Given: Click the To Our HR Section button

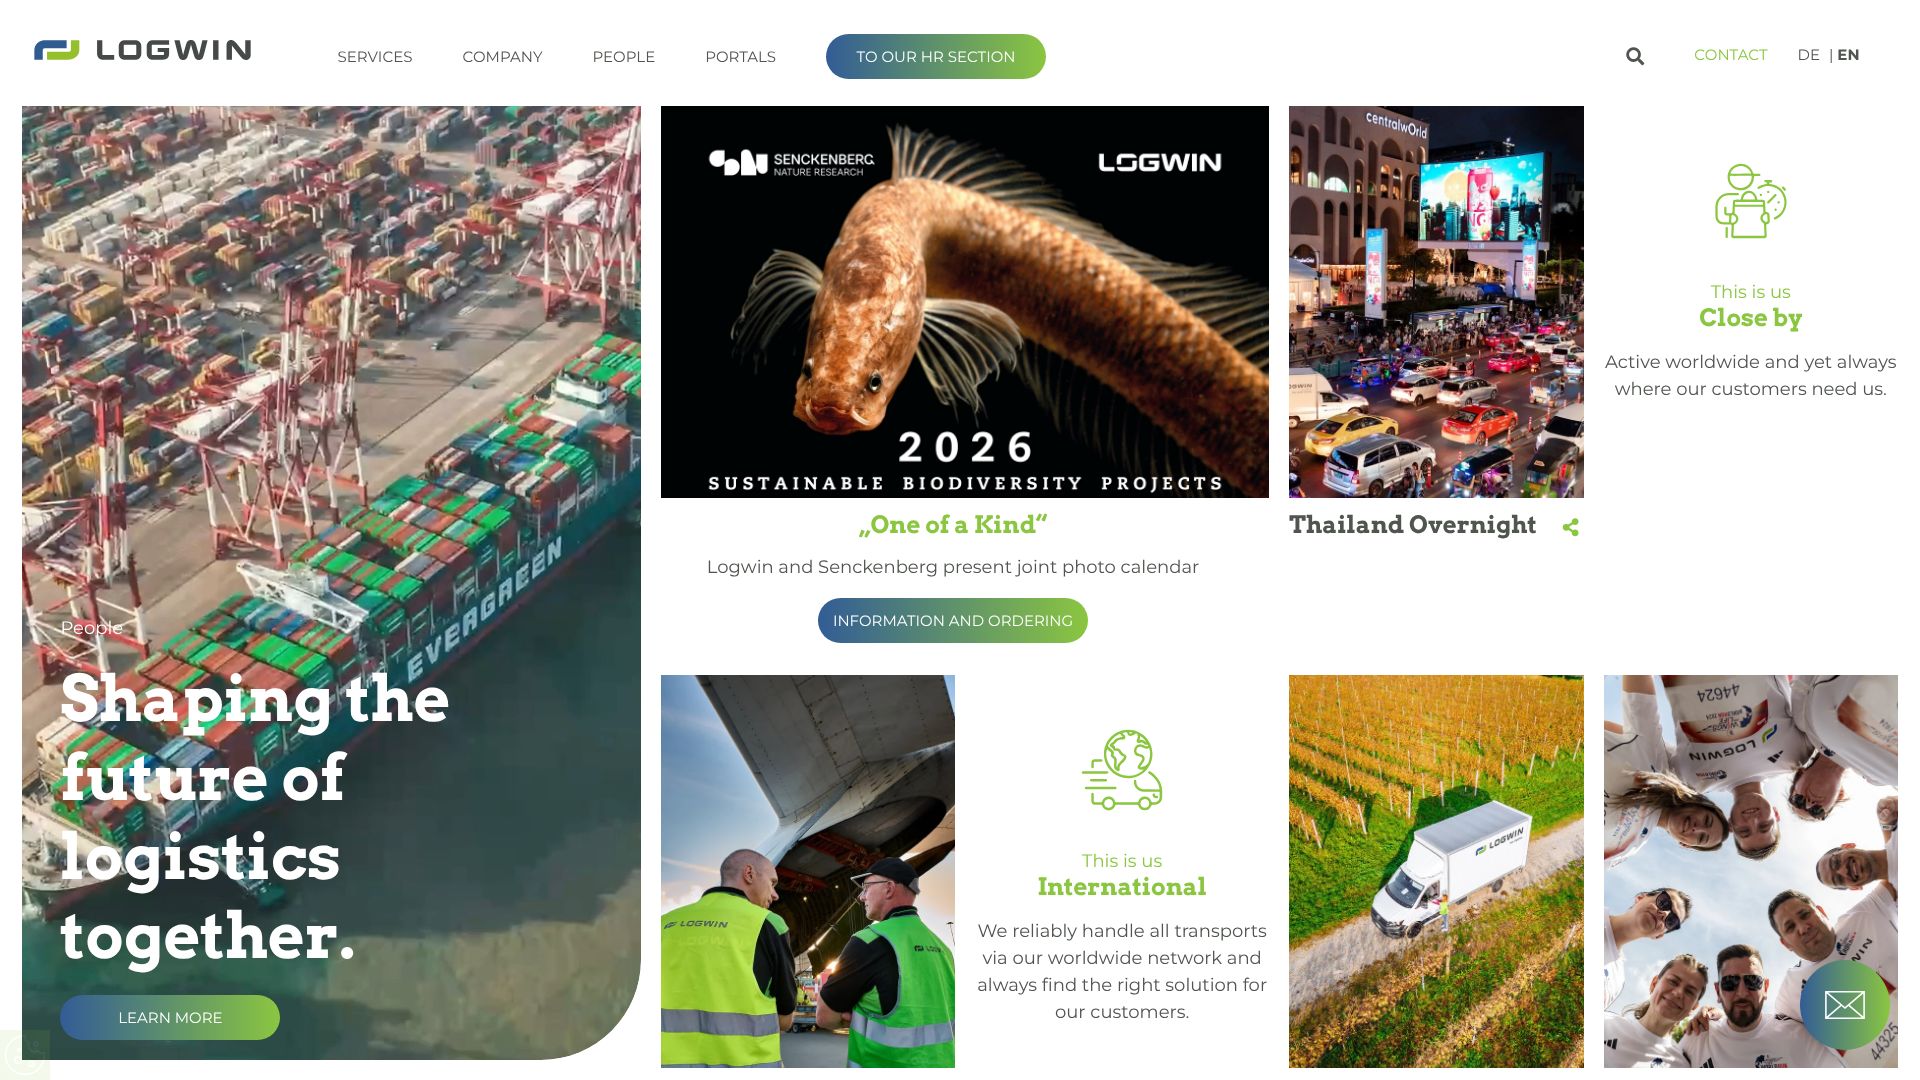Looking at the screenshot, I should (x=936, y=57).
